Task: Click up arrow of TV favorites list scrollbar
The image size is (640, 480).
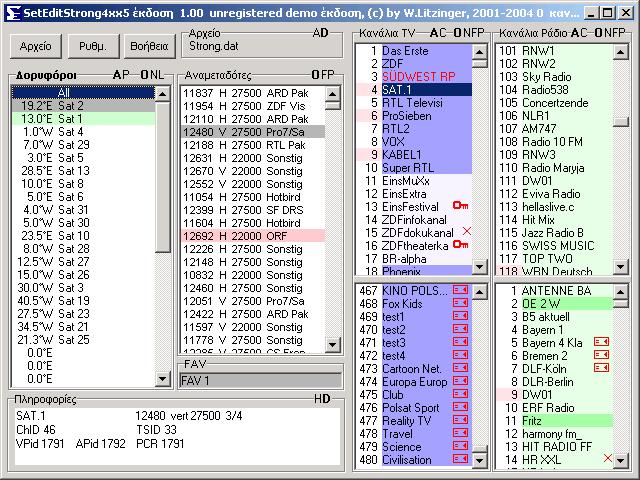Action: click(480, 292)
